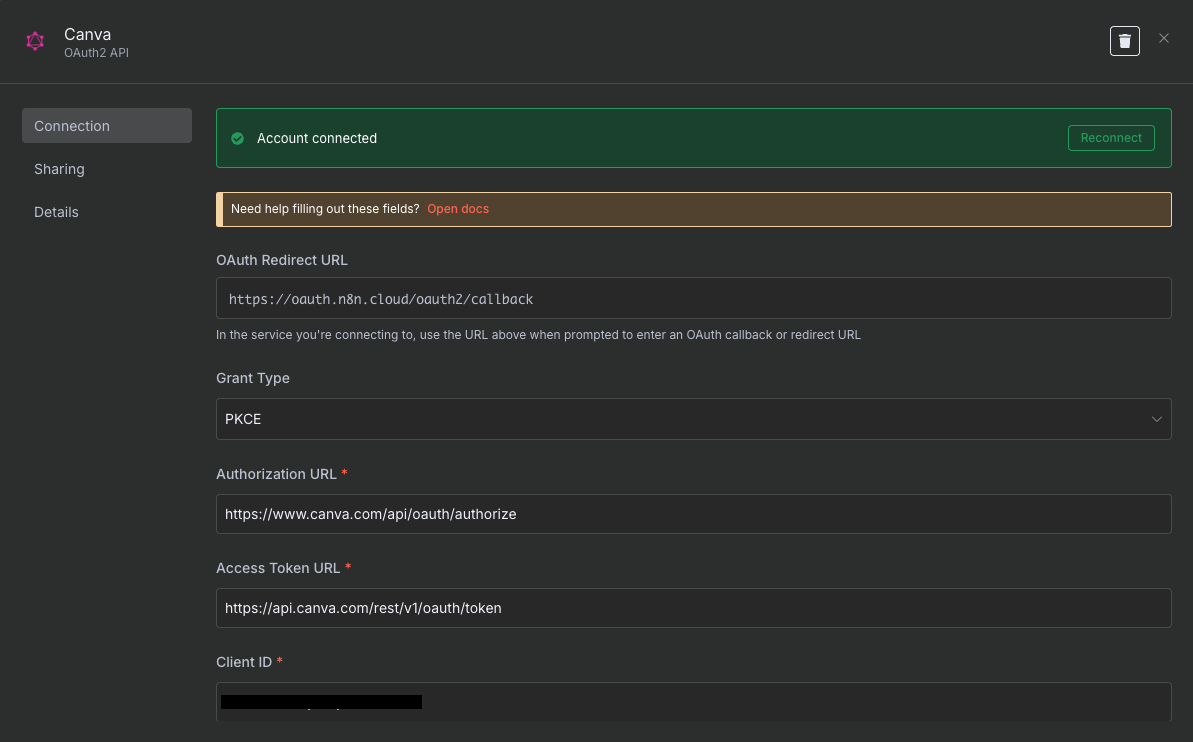Click the 'Access Token URL' label

(x=278, y=568)
